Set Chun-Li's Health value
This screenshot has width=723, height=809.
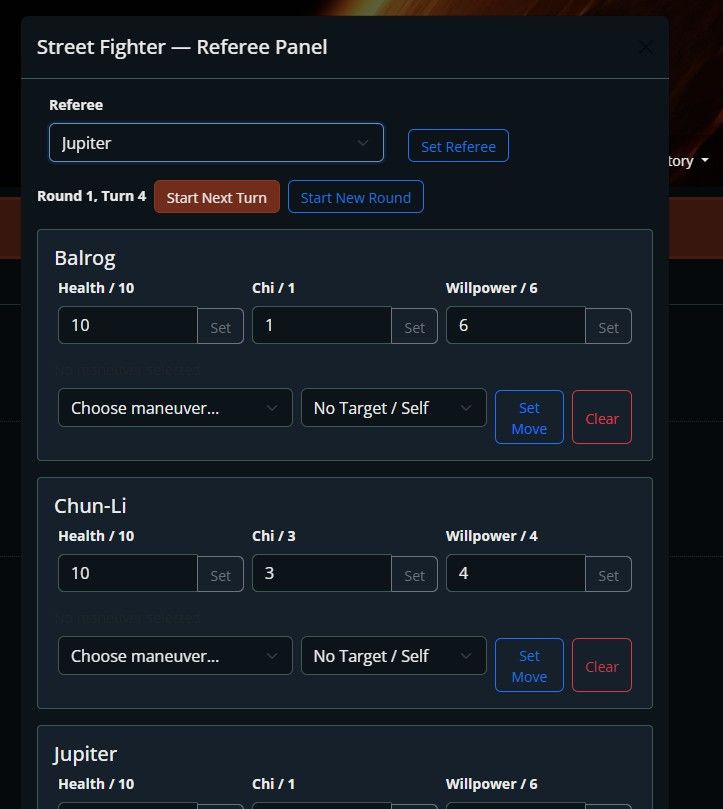pyautogui.click(x=220, y=575)
